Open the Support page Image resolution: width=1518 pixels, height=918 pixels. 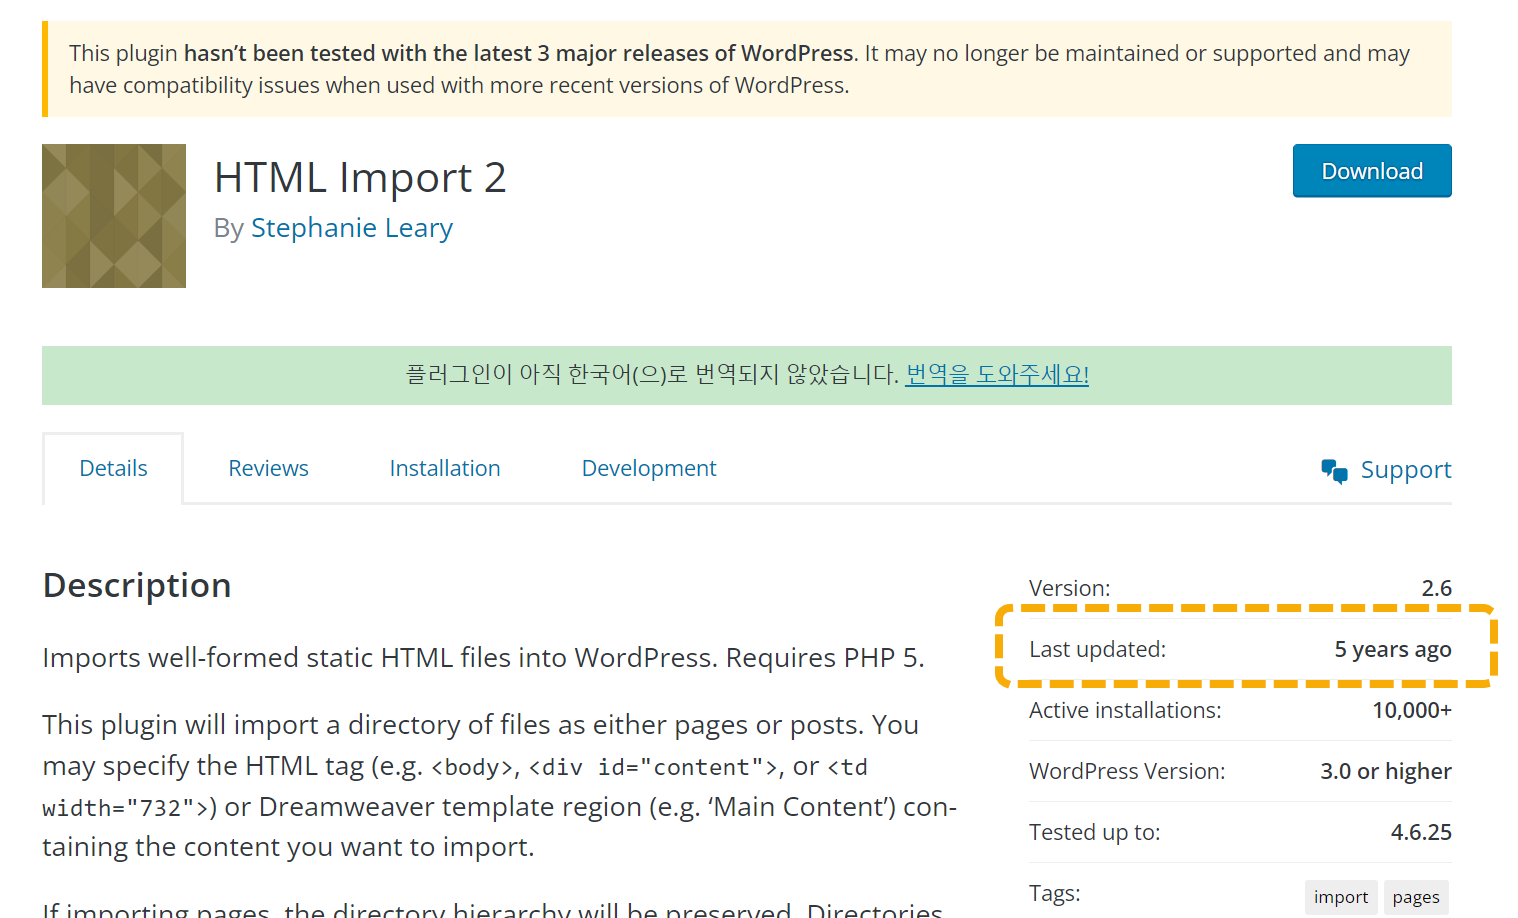(x=1405, y=469)
